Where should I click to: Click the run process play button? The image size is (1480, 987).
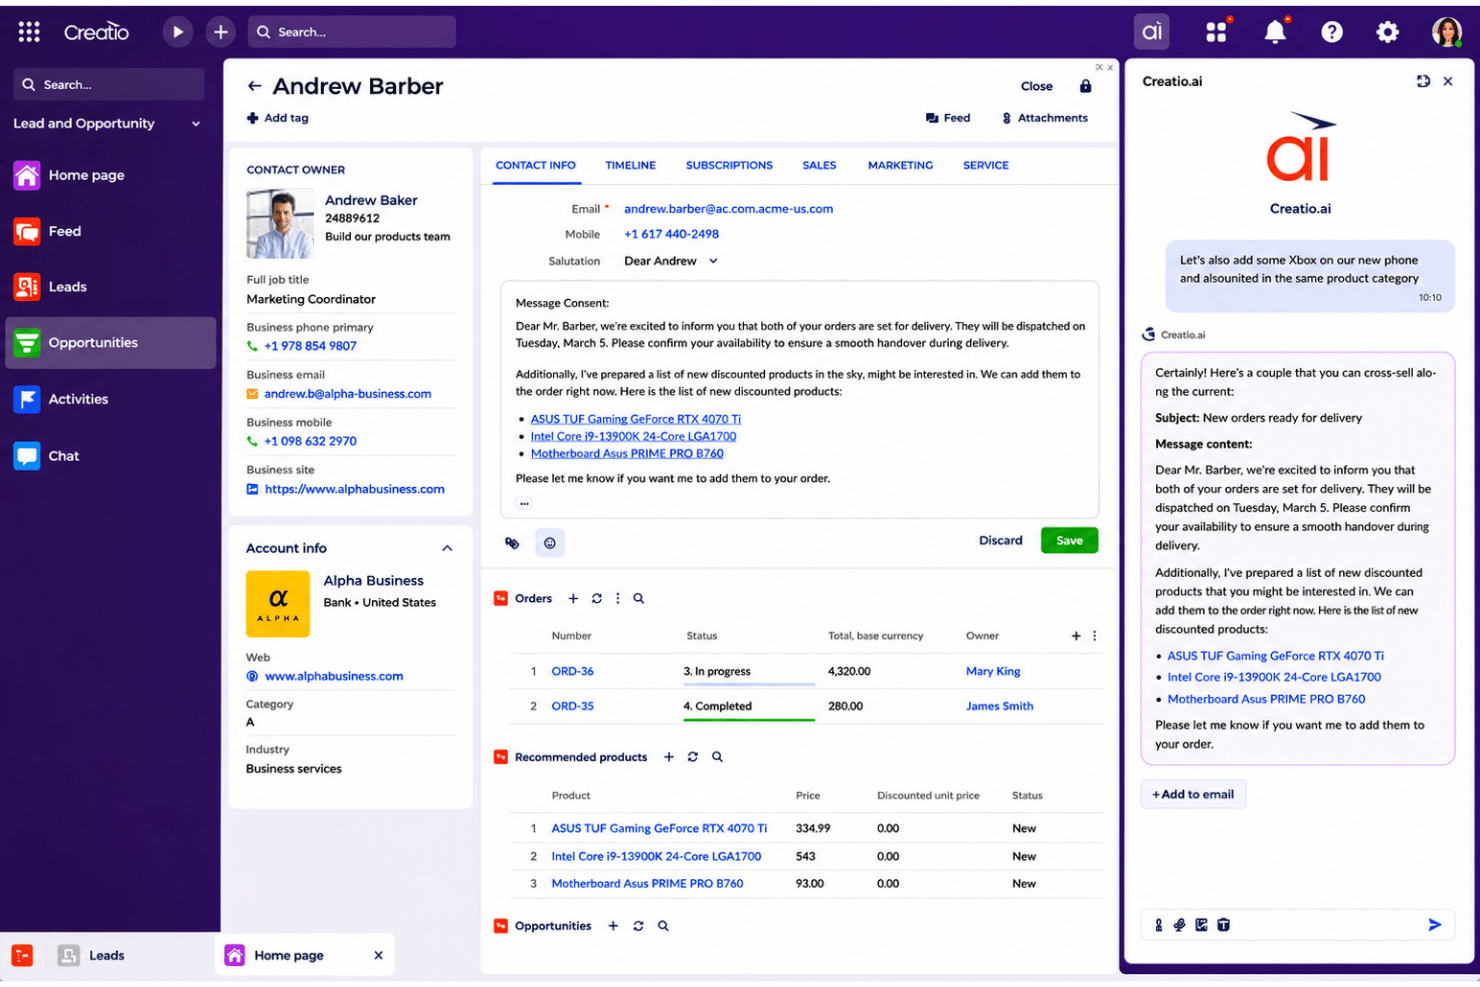coord(177,32)
